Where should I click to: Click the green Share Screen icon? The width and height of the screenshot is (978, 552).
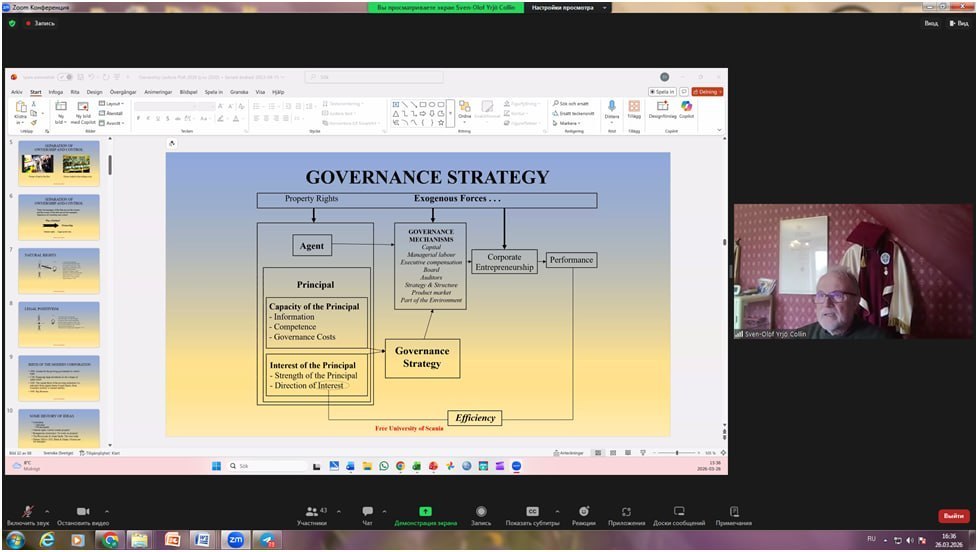(x=425, y=511)
